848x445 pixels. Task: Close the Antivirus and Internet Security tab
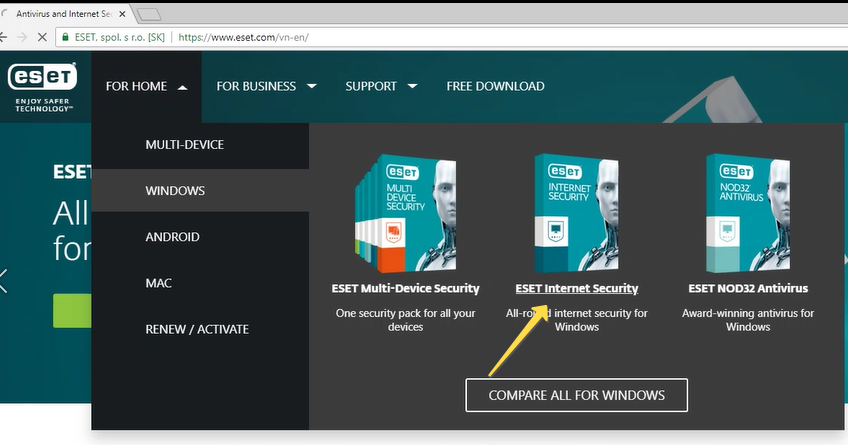(x=122, y=14)
